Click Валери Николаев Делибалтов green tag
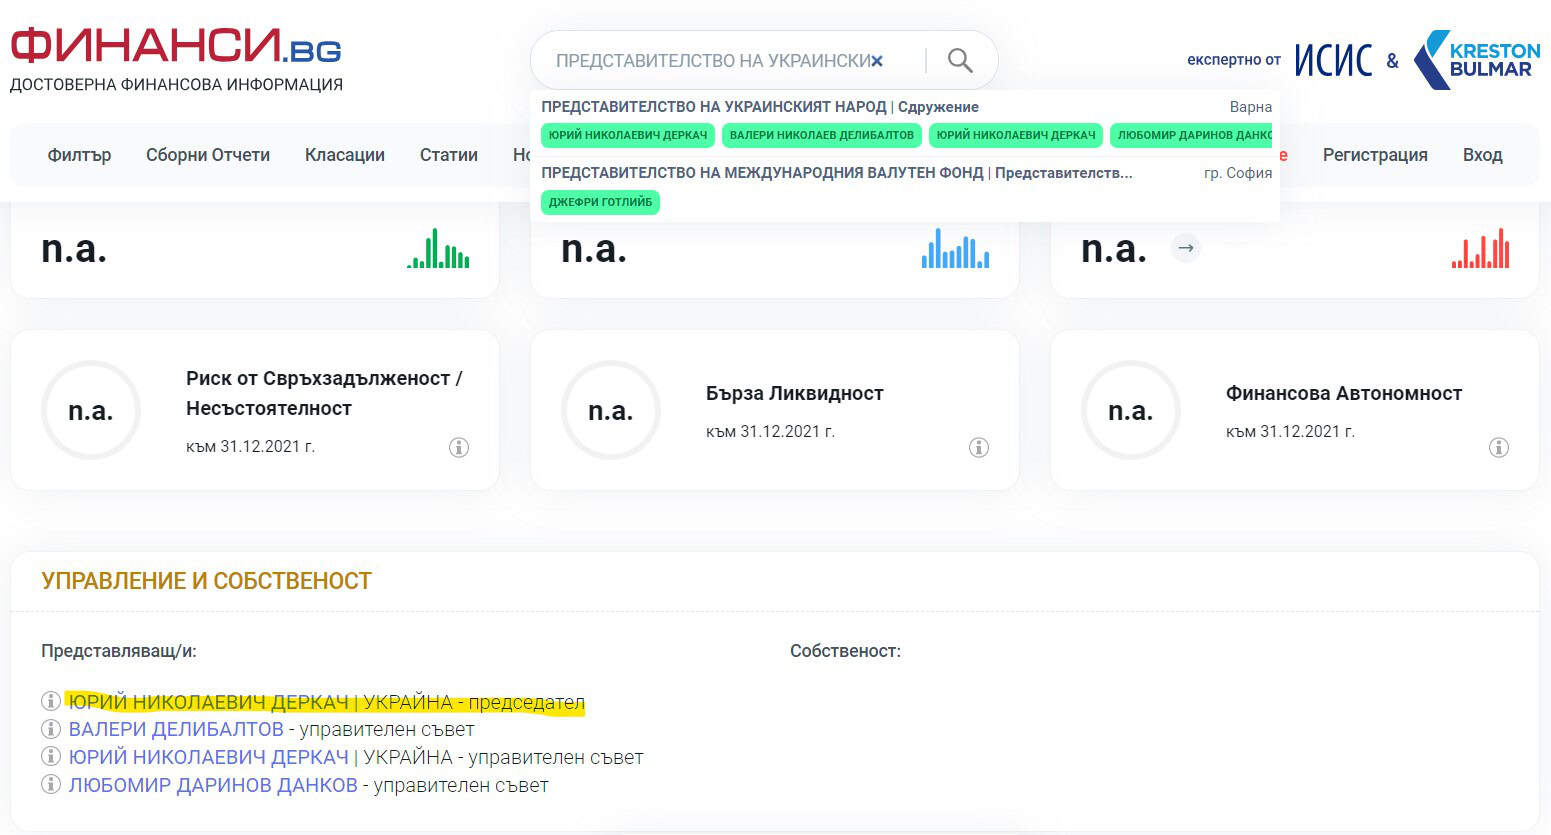The width and height of the screenshot is (1551, 835). tap(822, 135)
